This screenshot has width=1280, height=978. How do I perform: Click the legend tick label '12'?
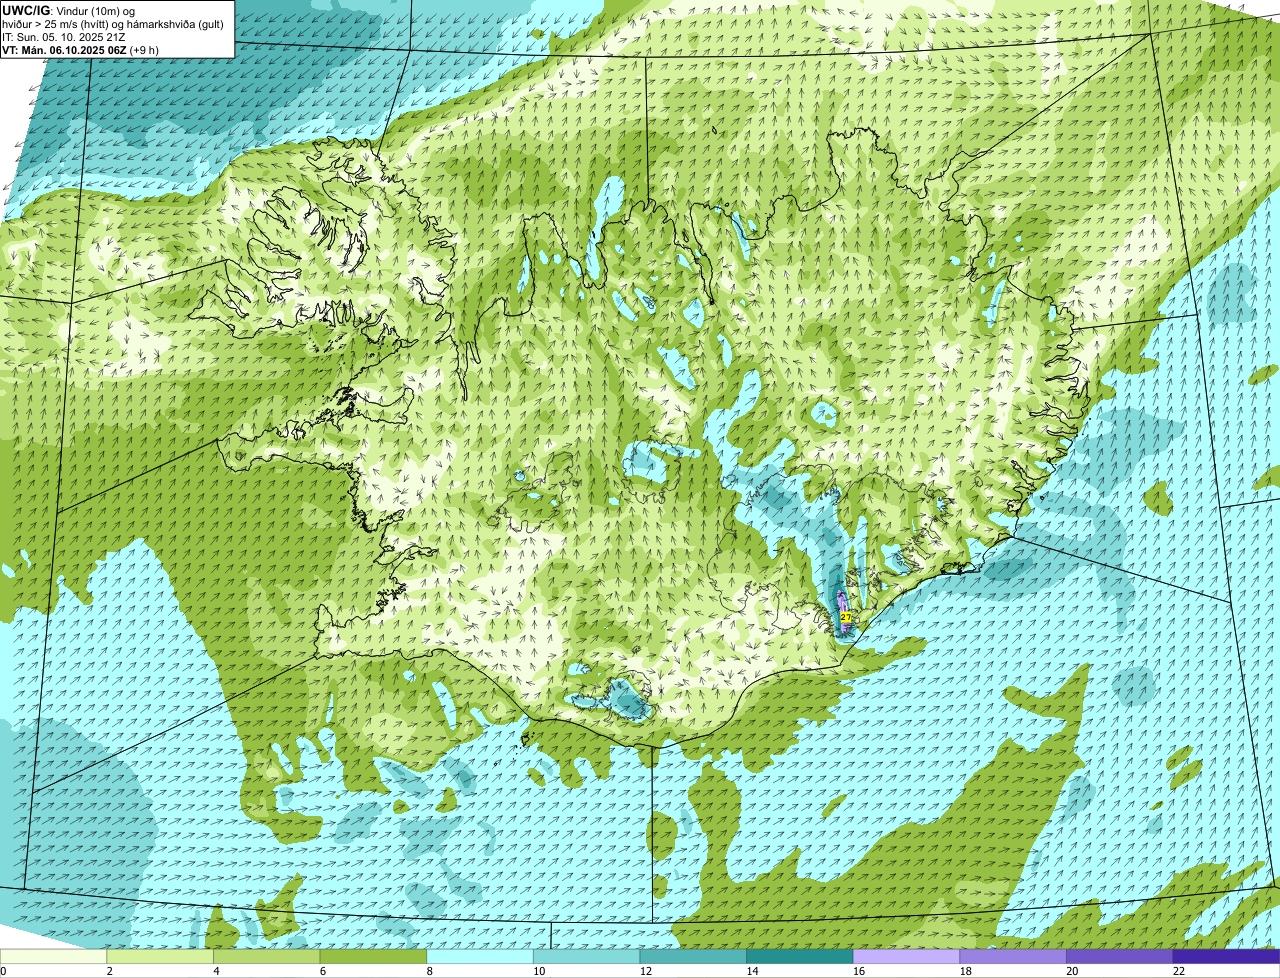pos(646,971)
